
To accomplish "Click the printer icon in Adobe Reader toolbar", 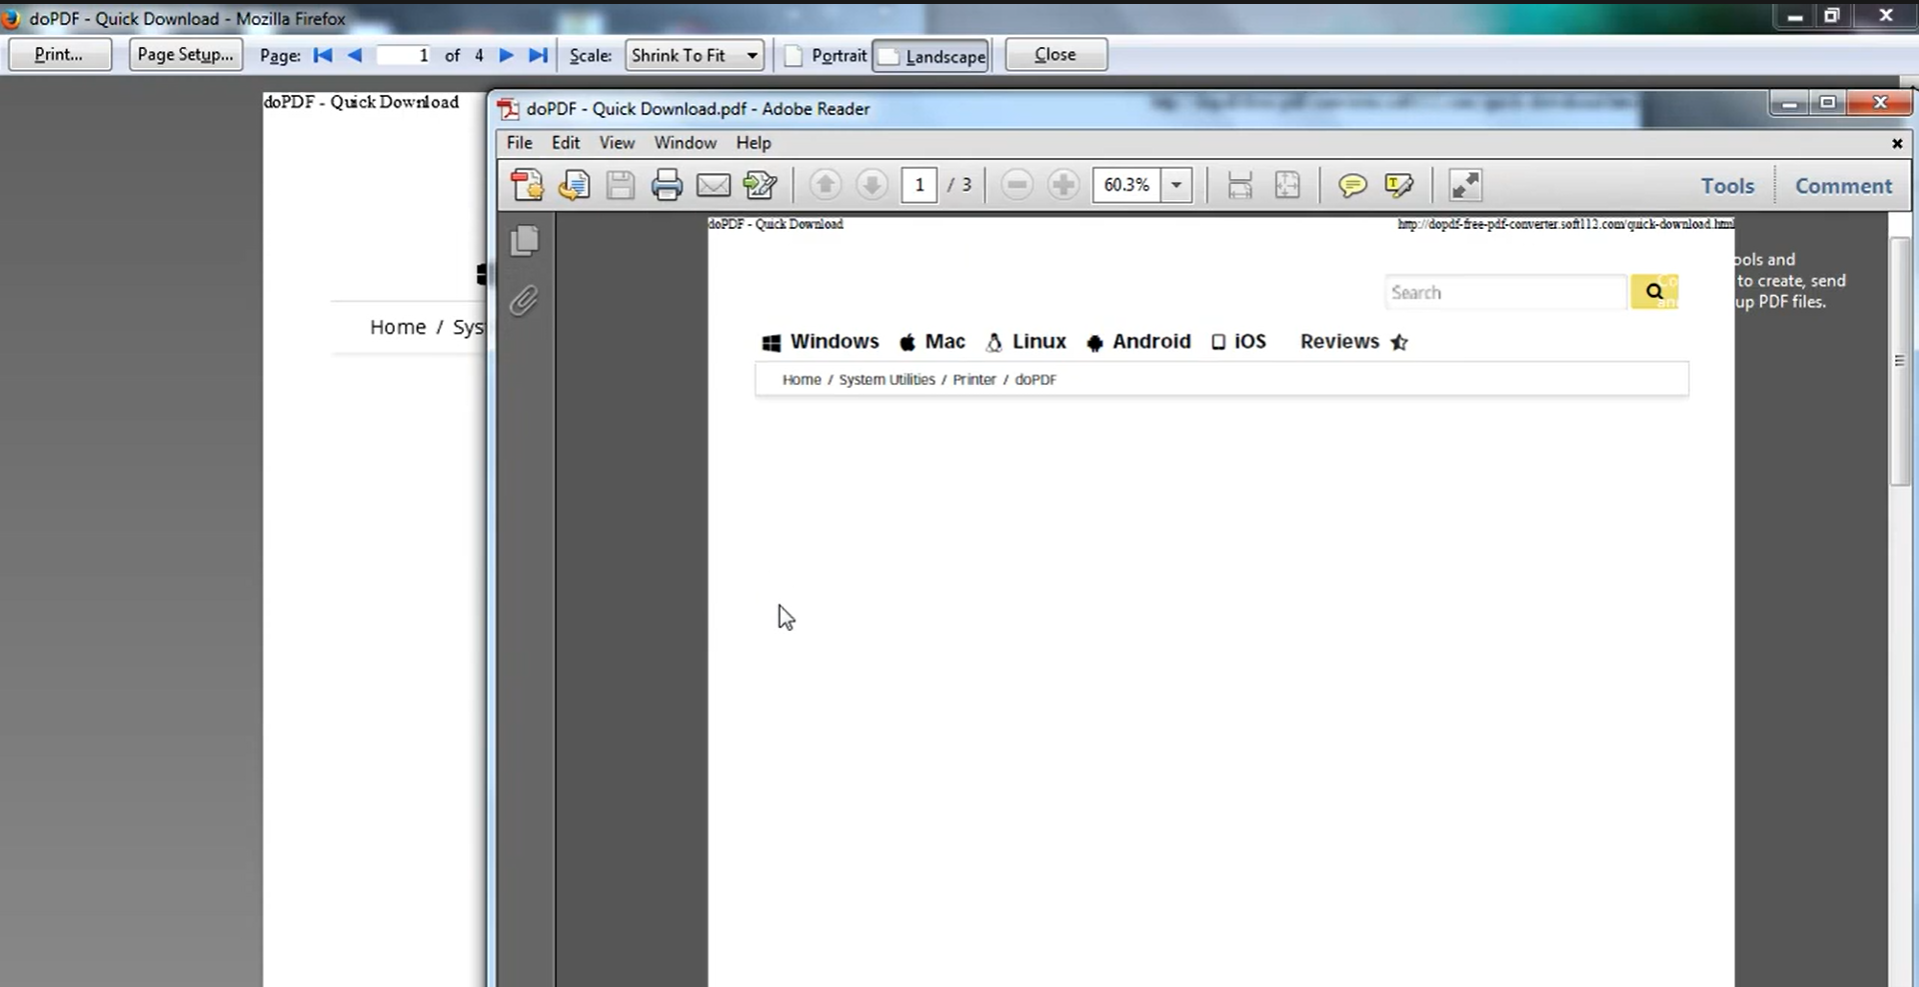I will [667, 185].
